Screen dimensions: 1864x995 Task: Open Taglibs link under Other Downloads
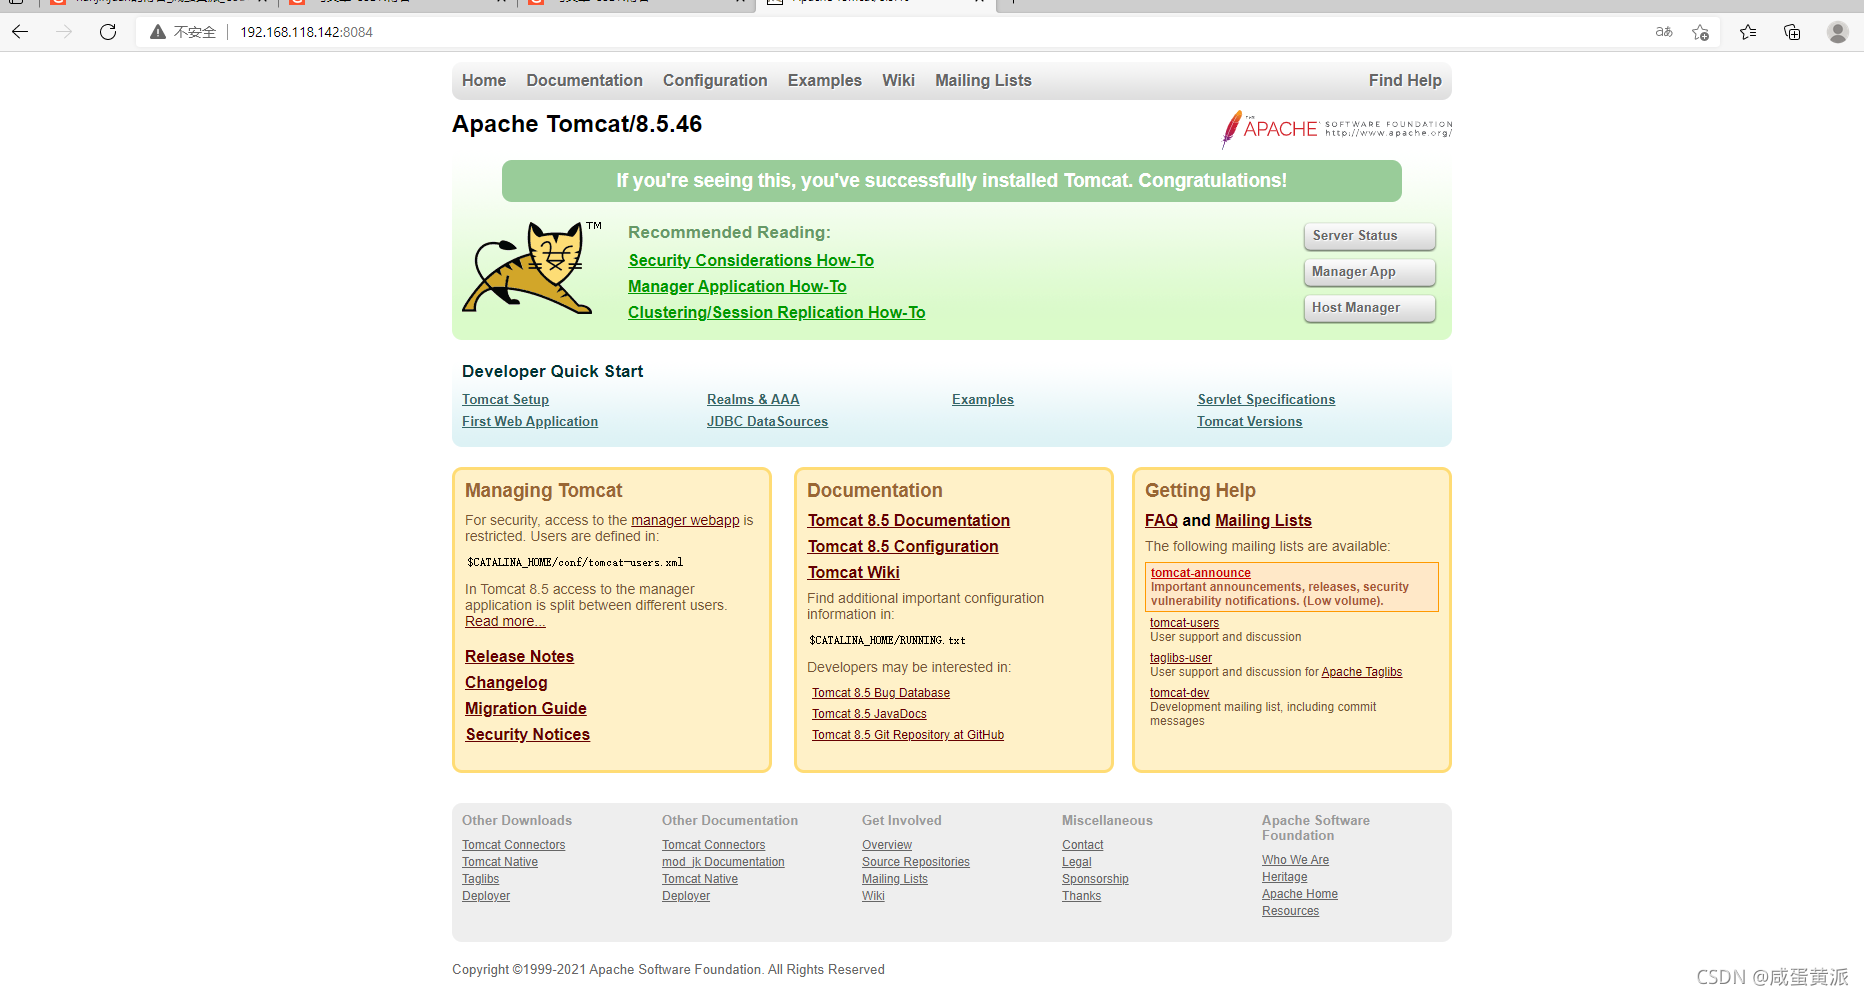[x=480, y=879]
